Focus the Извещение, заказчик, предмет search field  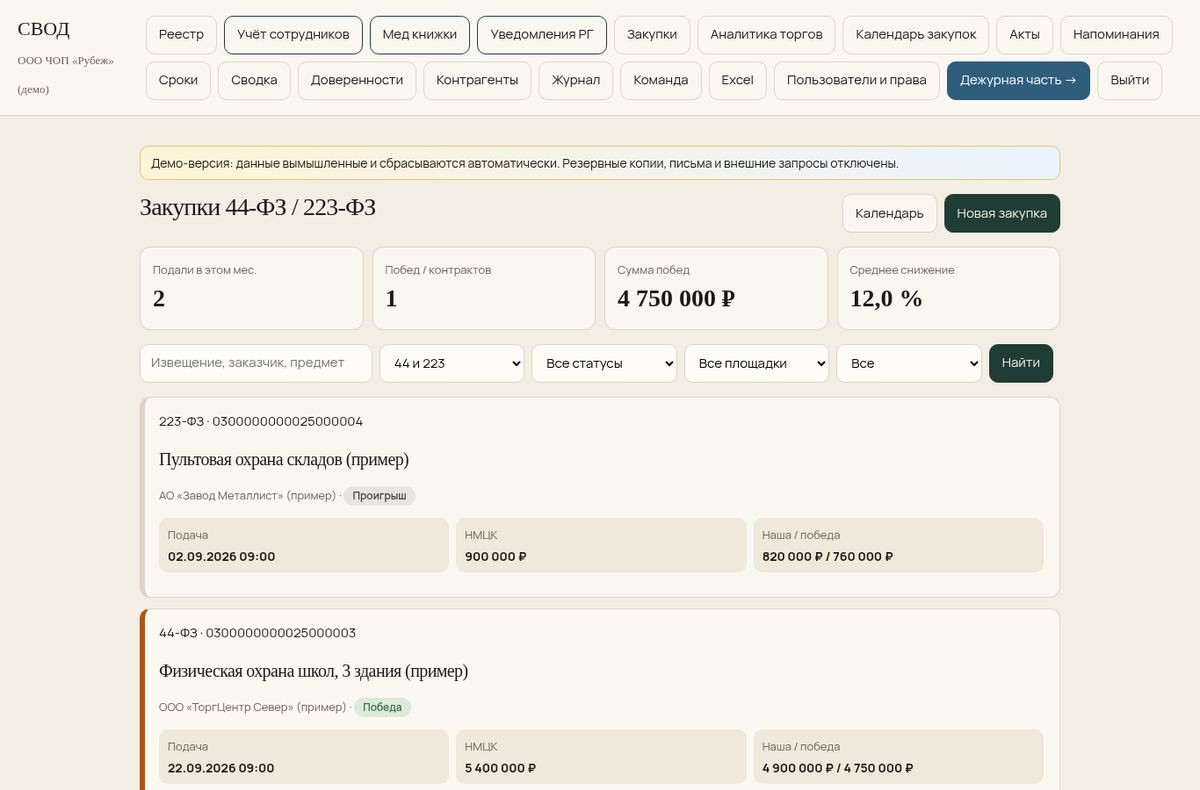pyautogui.click(x=256, y=363)
